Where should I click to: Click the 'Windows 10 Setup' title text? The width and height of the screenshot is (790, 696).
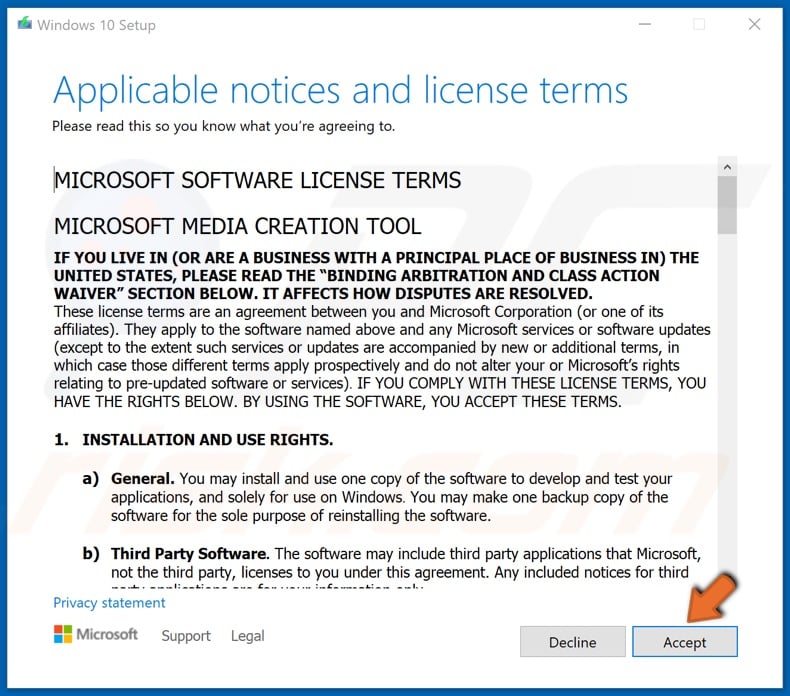click(96, 25)
